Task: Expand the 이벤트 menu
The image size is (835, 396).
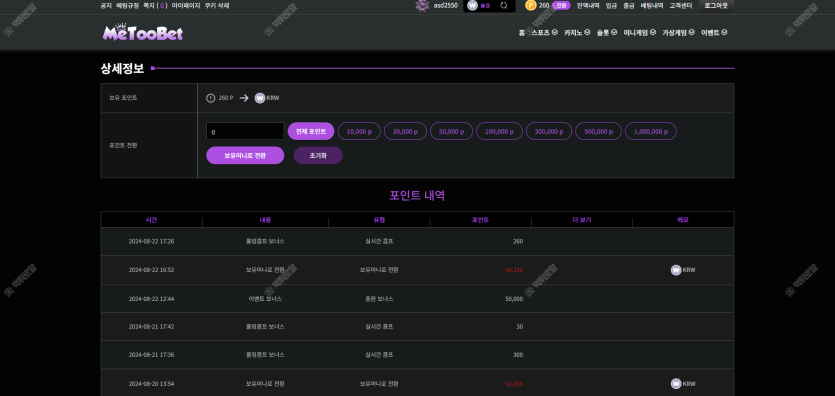Action: click(x=714, y=32)
